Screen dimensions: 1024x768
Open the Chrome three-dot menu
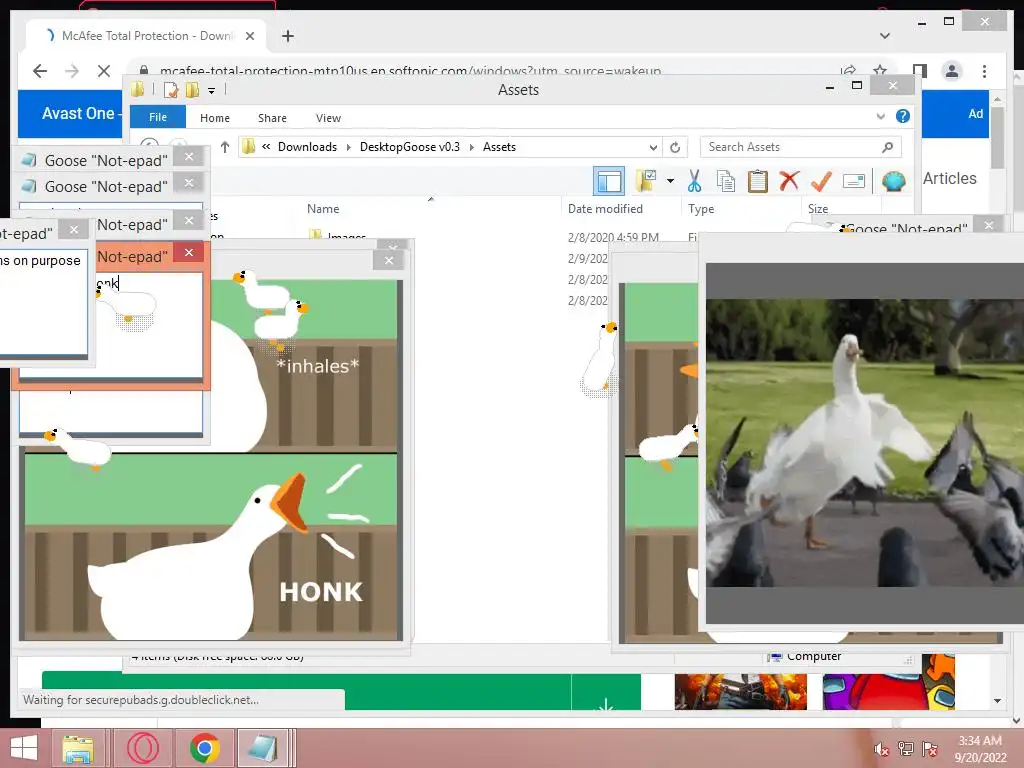tap(984, 71)
